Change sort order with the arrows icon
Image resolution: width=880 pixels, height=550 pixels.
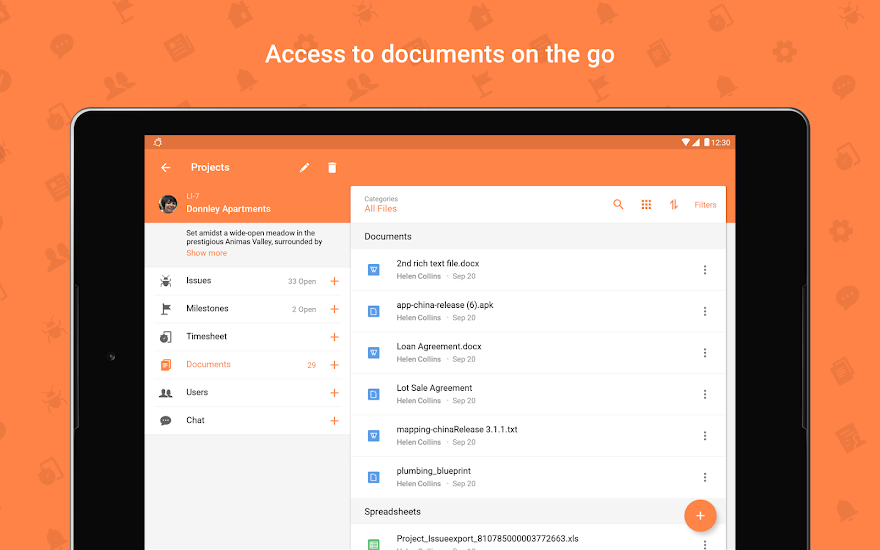tap(674, 204)
